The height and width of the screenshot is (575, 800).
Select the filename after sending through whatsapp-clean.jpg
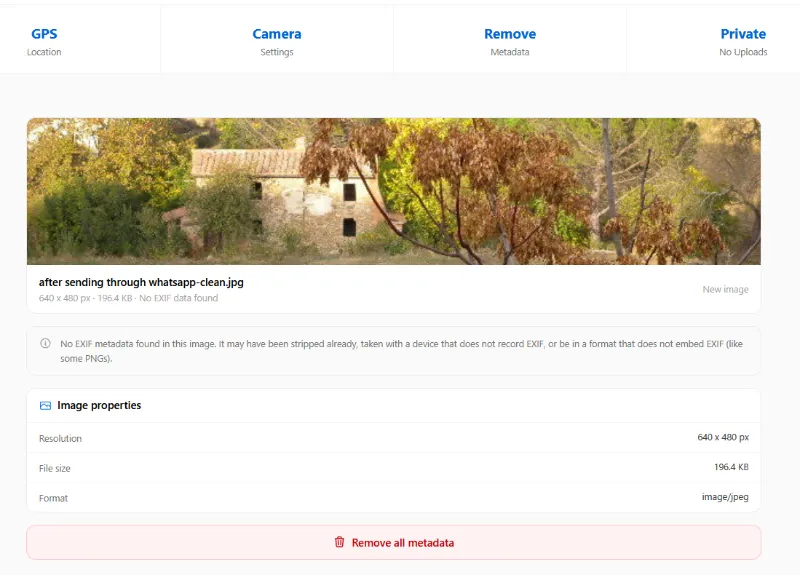coord(141,282)
